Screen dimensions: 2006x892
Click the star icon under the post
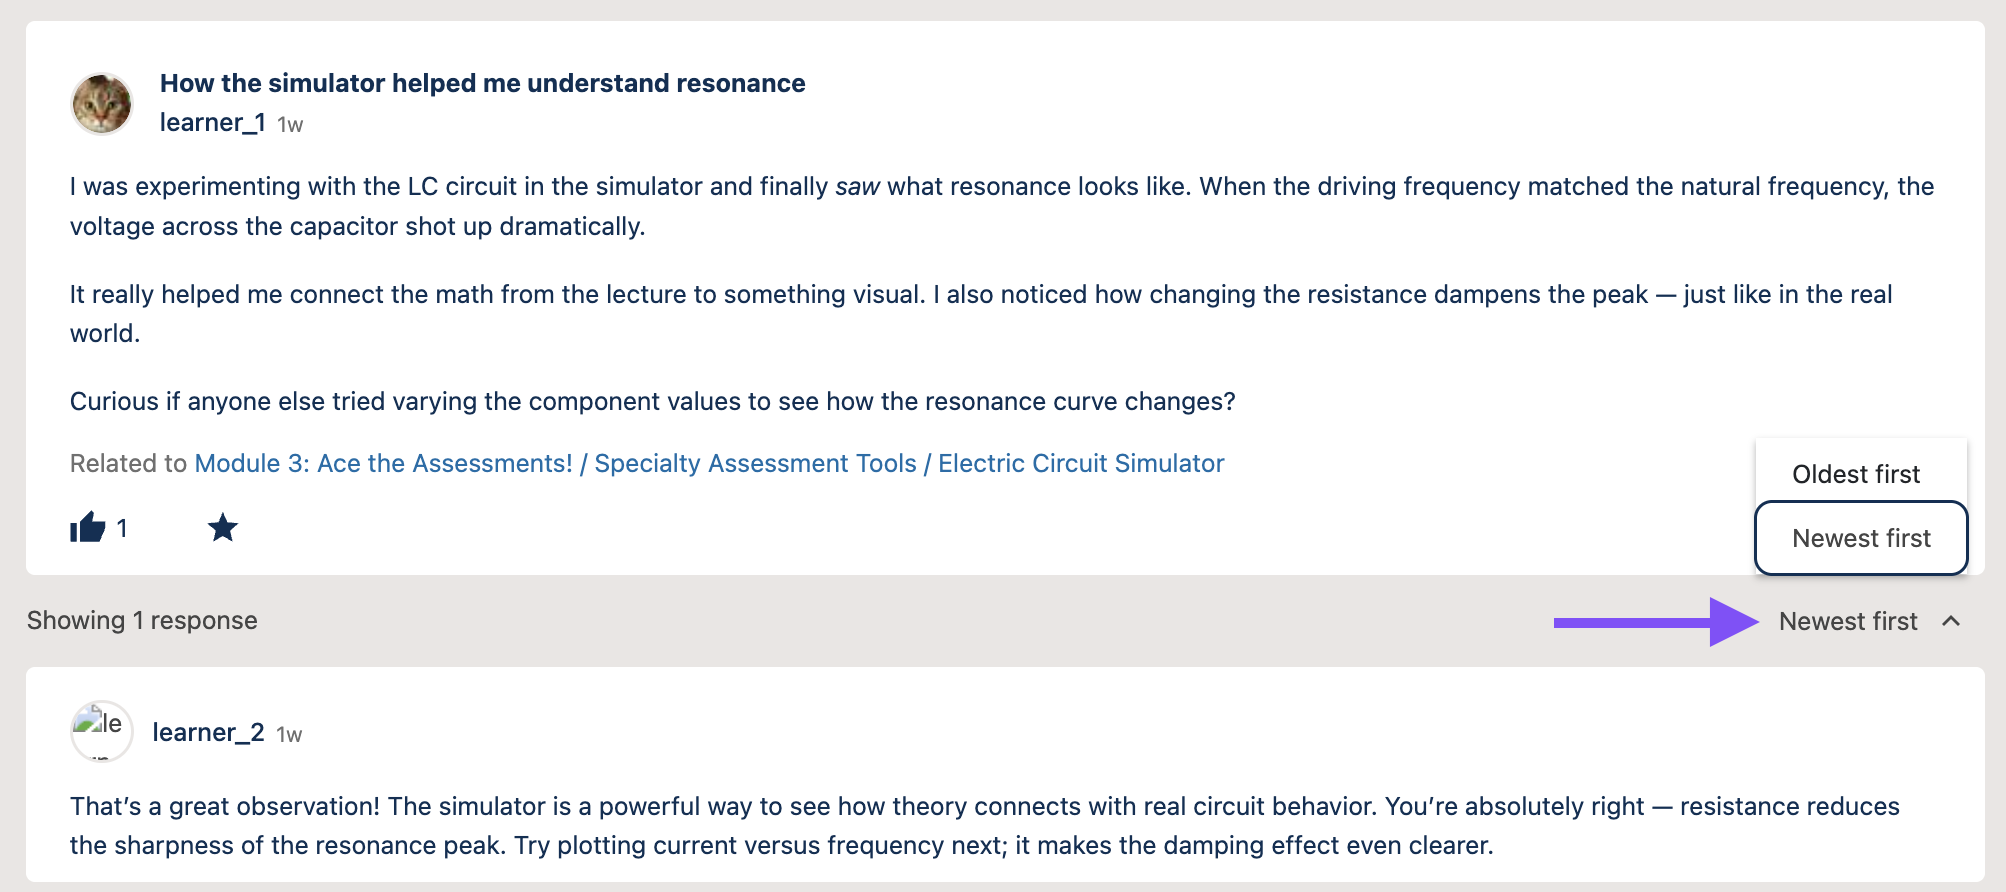(x=222, y=527)
